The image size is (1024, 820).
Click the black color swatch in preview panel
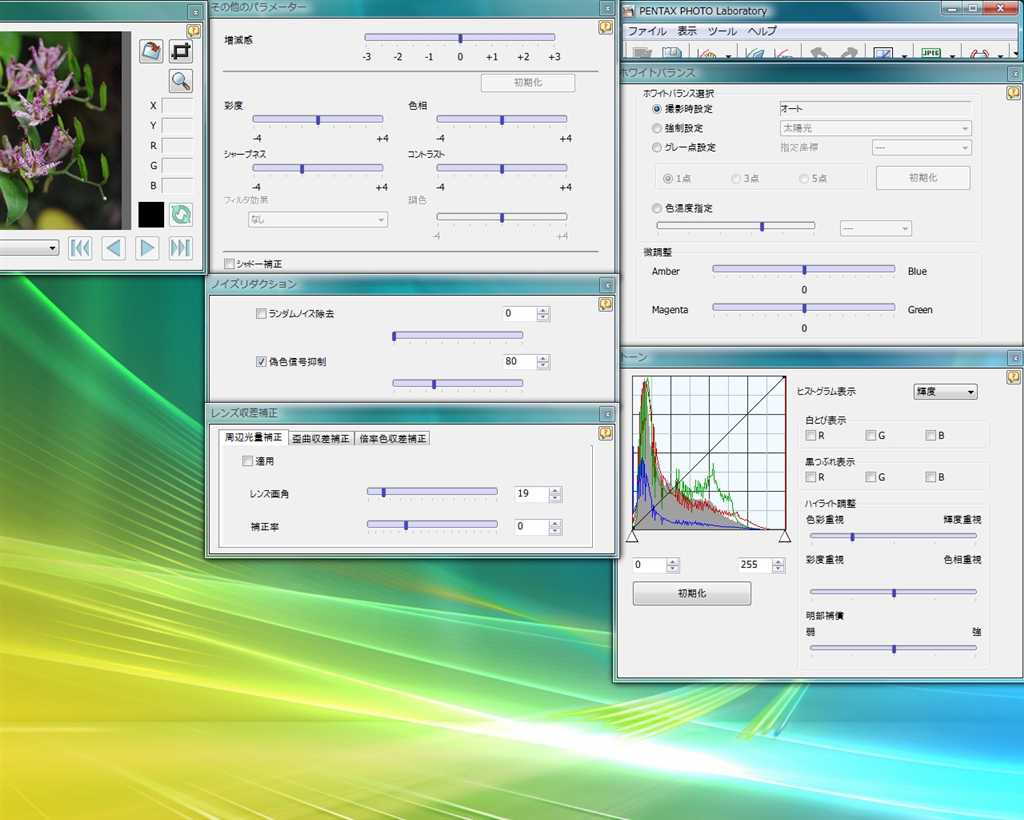[x=151, y=214]
